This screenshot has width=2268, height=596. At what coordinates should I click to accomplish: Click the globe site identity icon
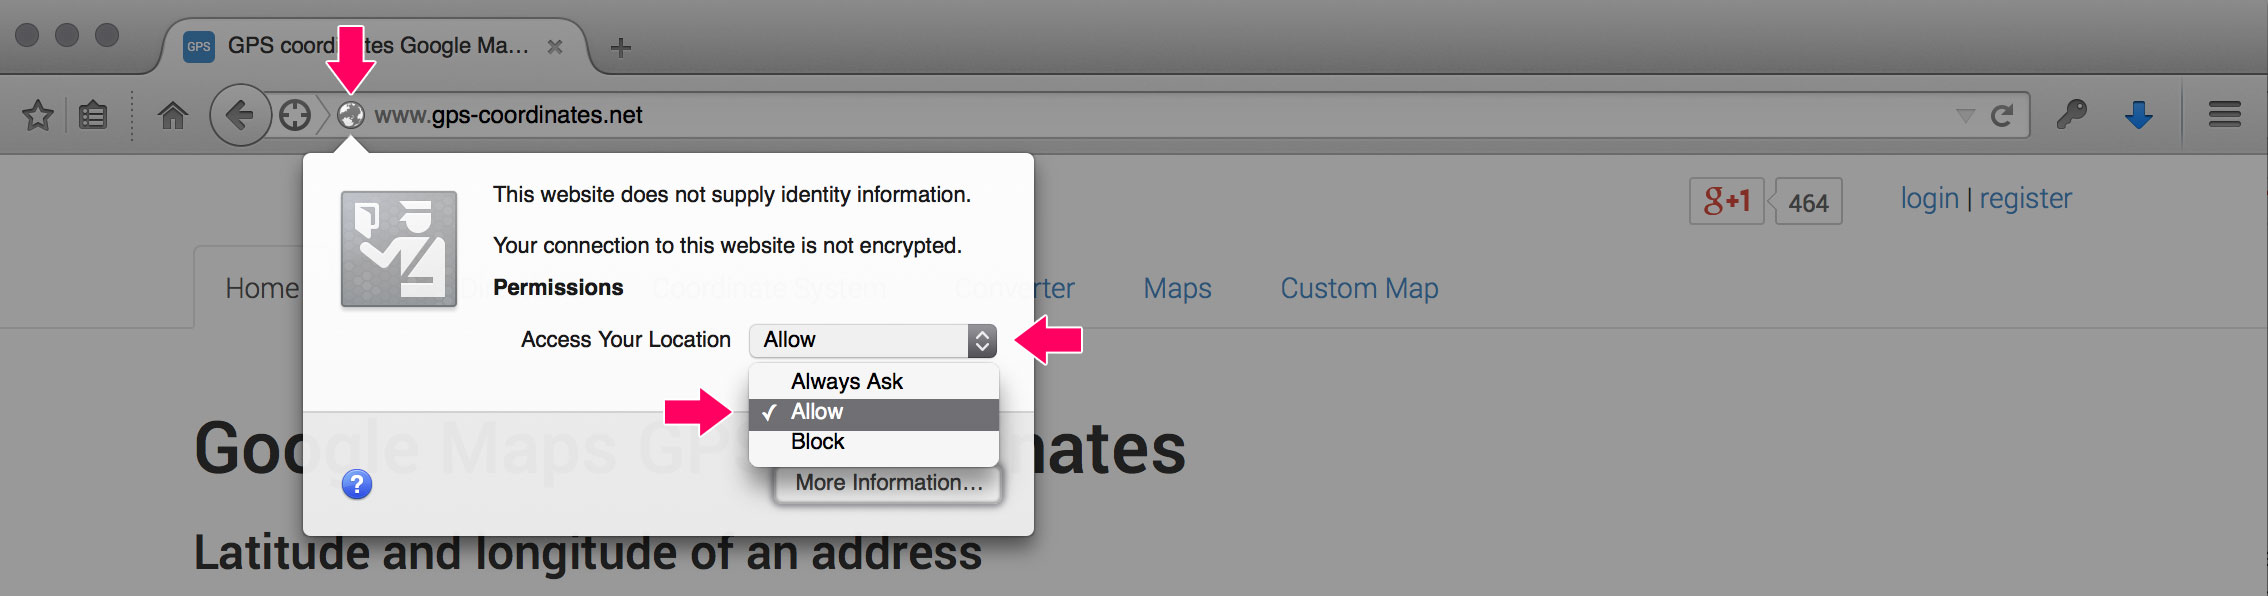point(351,115)
